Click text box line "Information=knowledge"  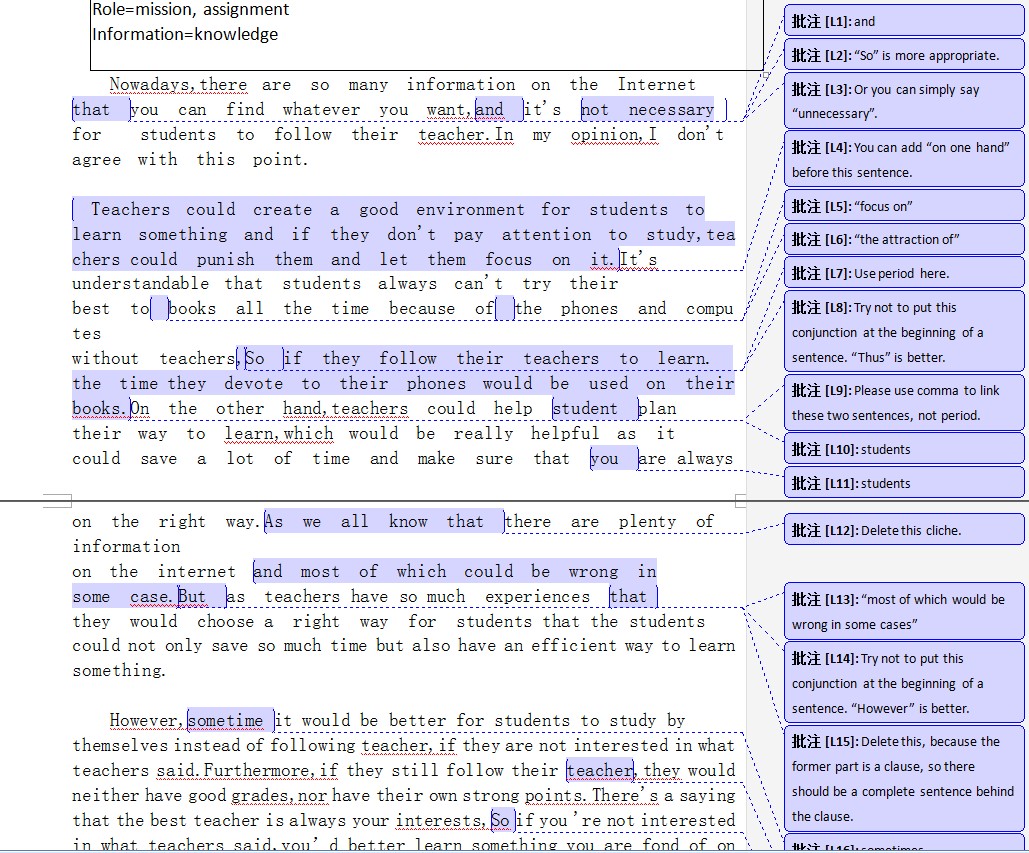coord(185,34)
